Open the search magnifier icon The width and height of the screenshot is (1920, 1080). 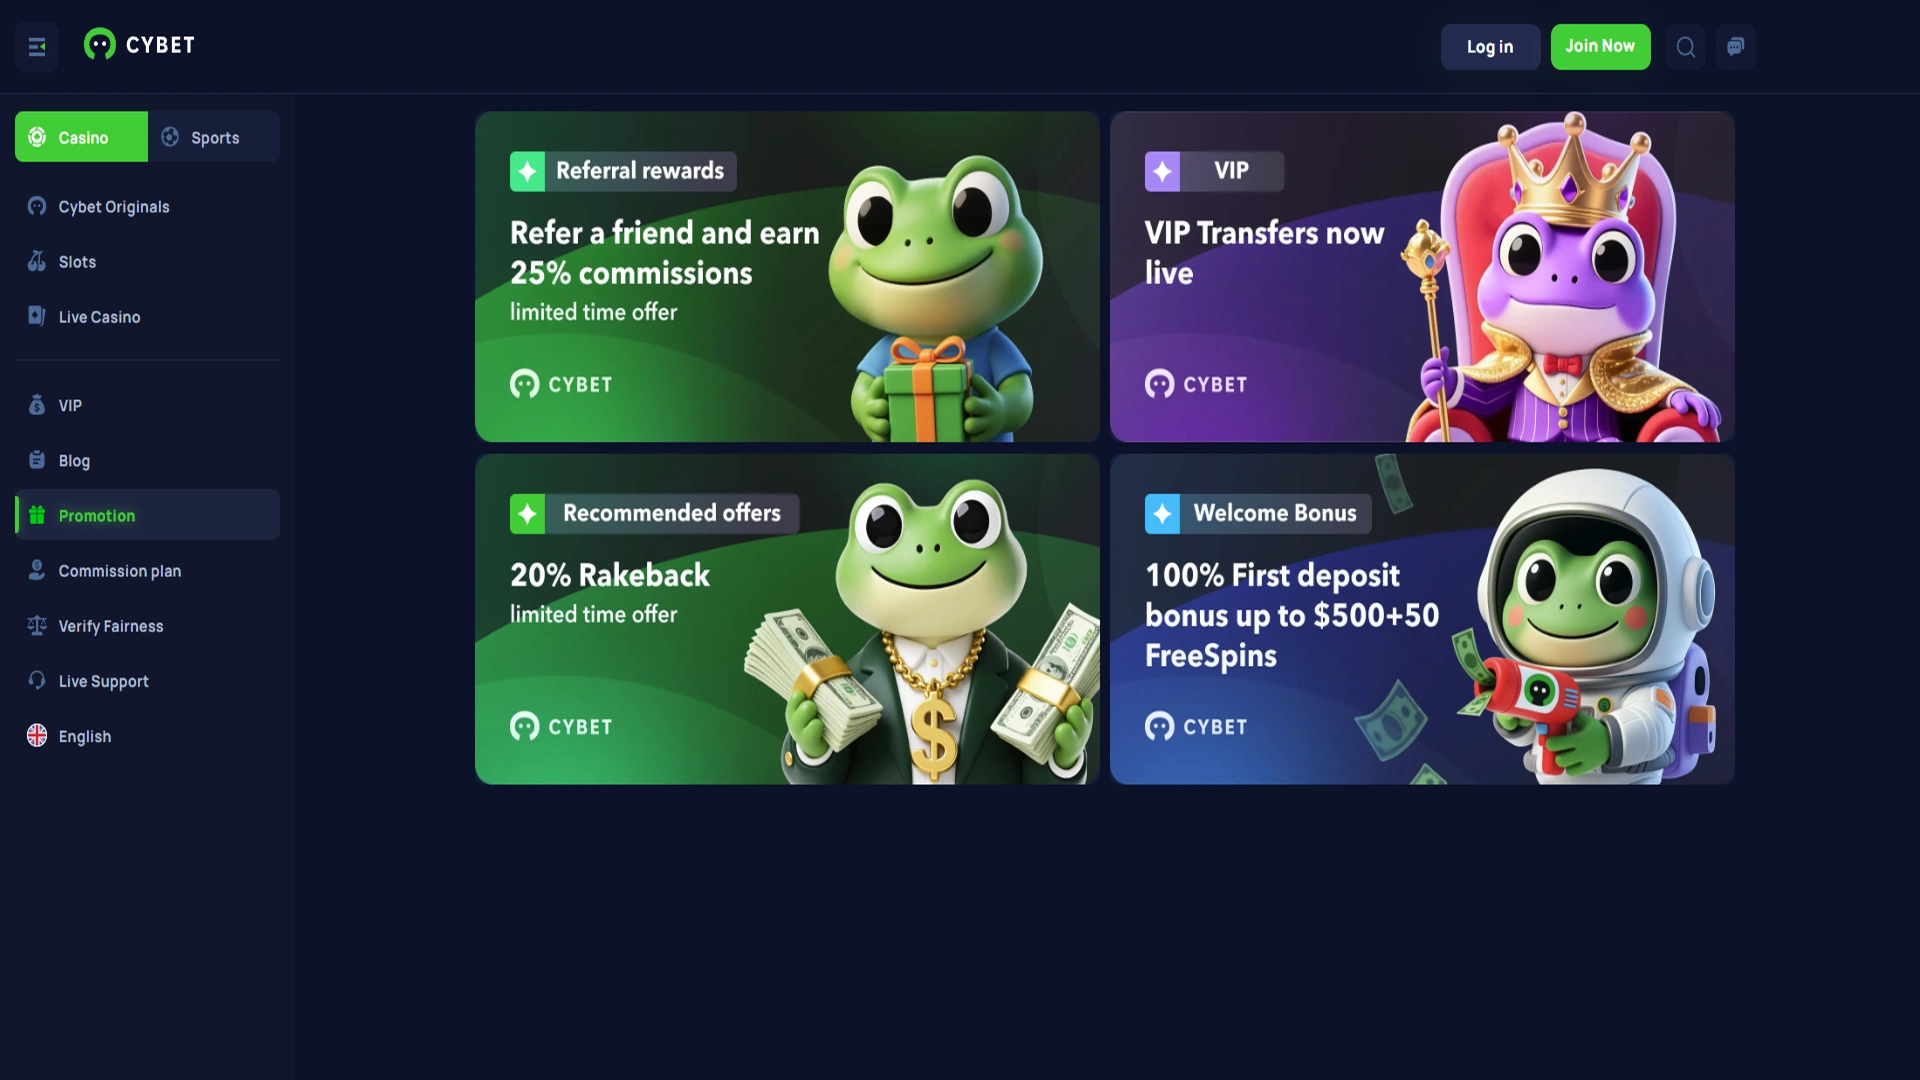[1686, 47]
